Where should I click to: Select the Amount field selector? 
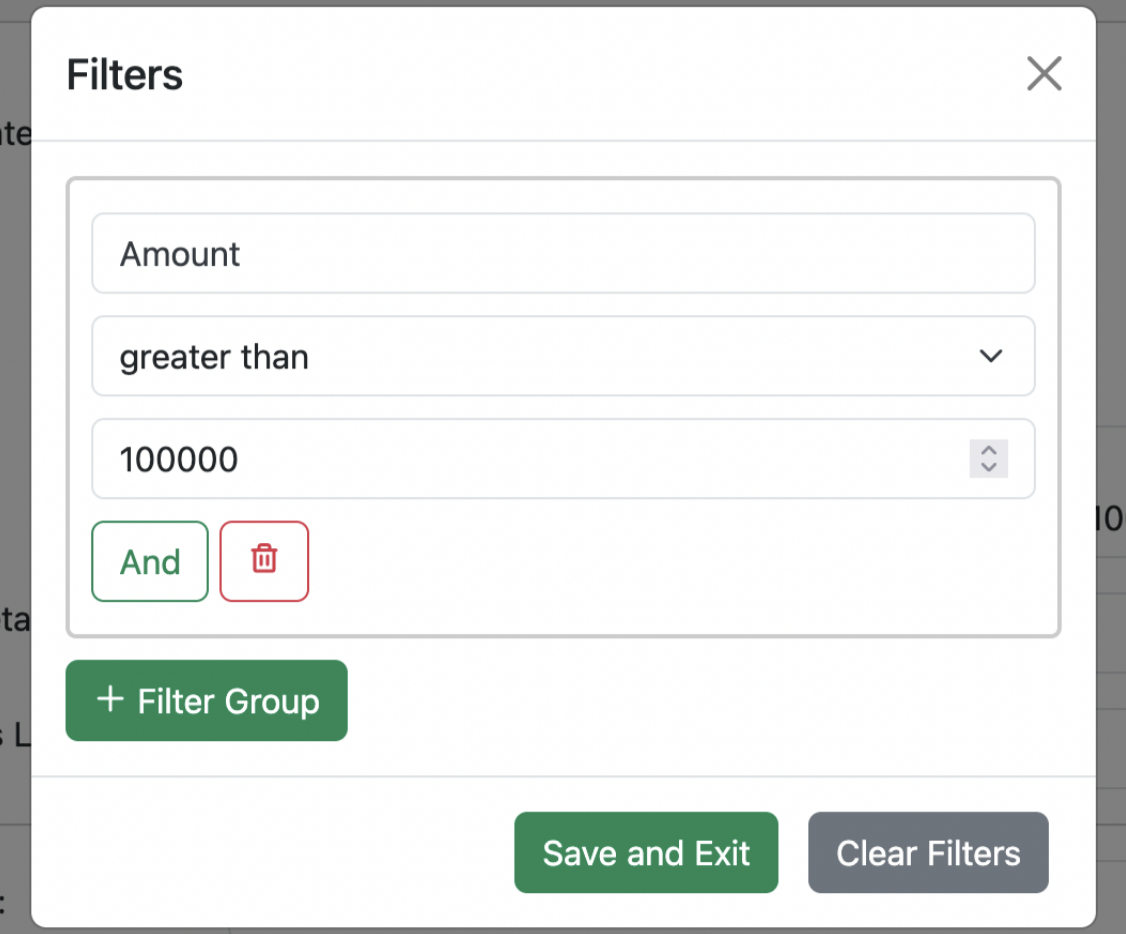563,254
